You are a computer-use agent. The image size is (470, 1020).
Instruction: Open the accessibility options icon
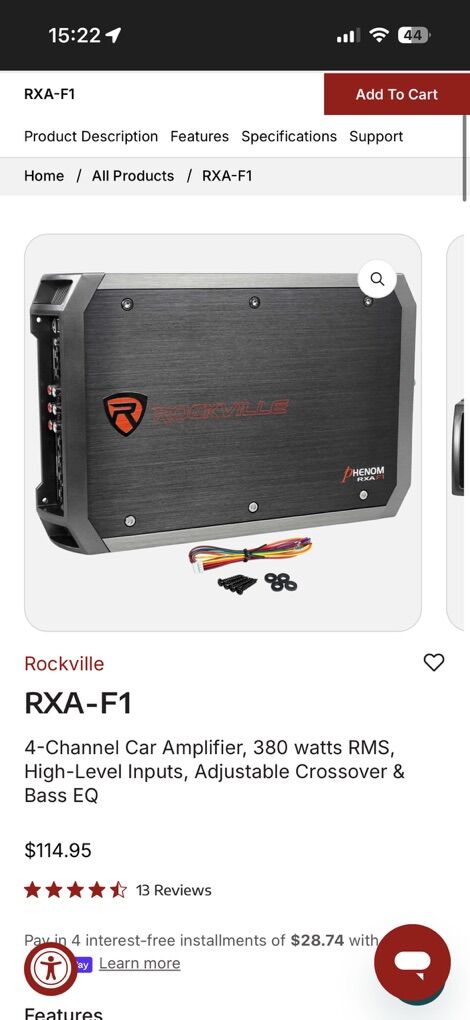click(51, 969)
